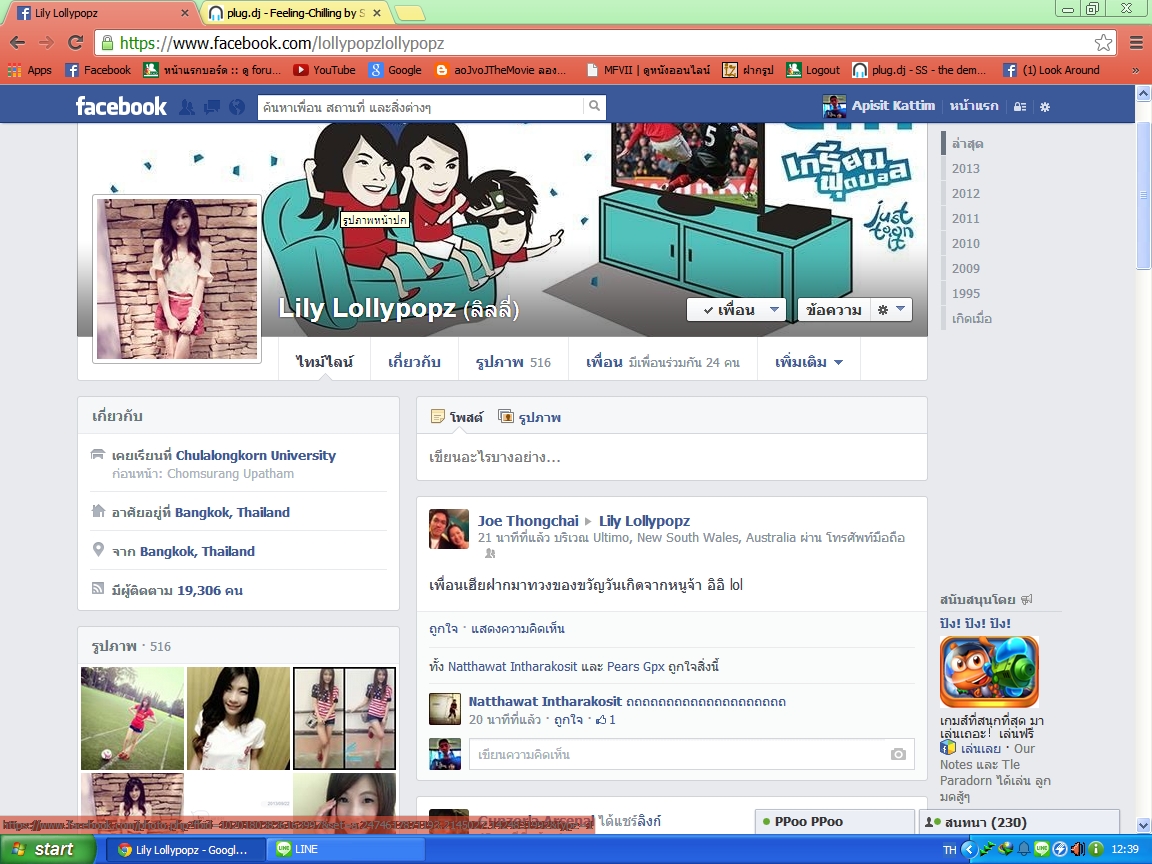Go back with the browser back arrow
Image resolution: width=1152 pixels, height=864 pixels.
(x=18, y=43)
